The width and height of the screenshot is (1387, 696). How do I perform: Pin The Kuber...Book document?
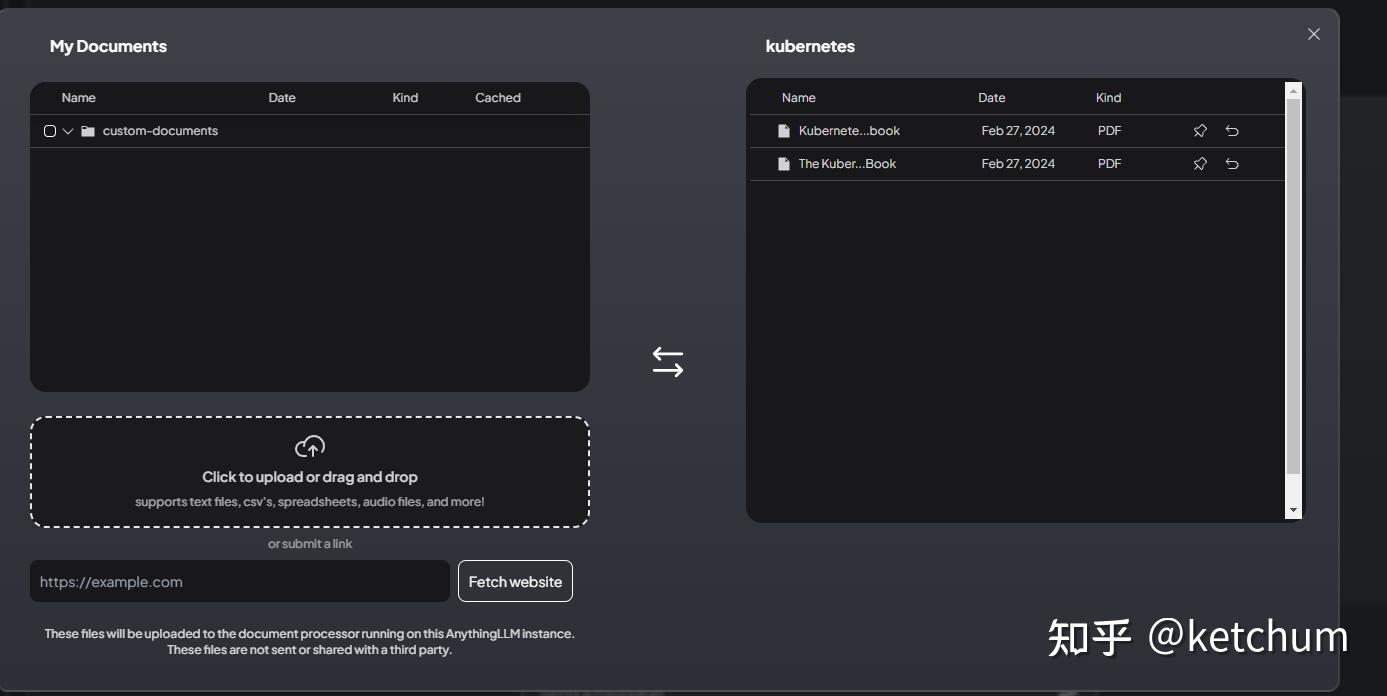[1200, 164]
